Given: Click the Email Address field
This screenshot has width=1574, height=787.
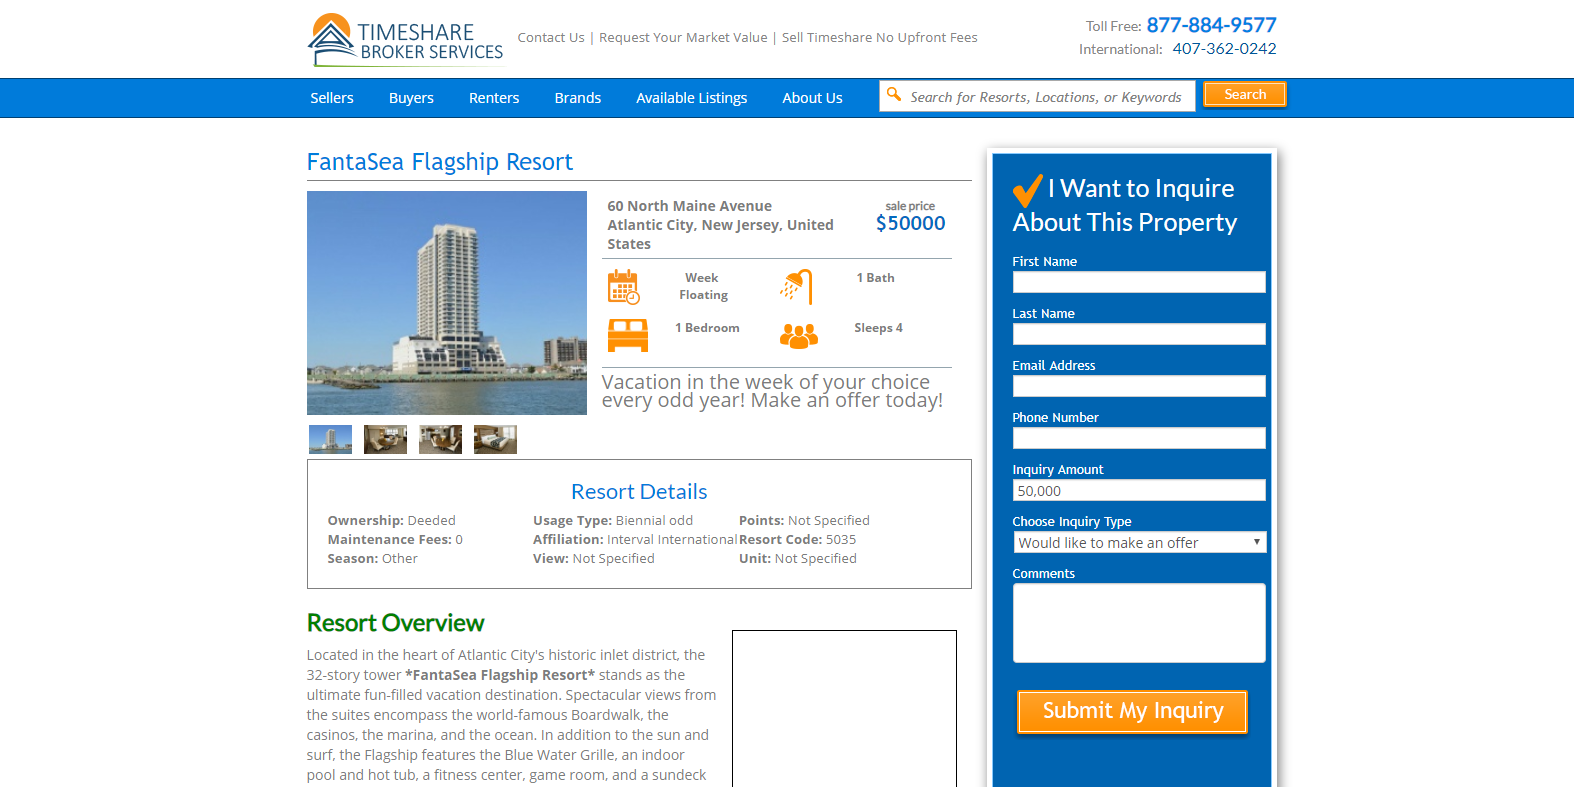Looking at the screenshot, I should tap(1139, 386).
